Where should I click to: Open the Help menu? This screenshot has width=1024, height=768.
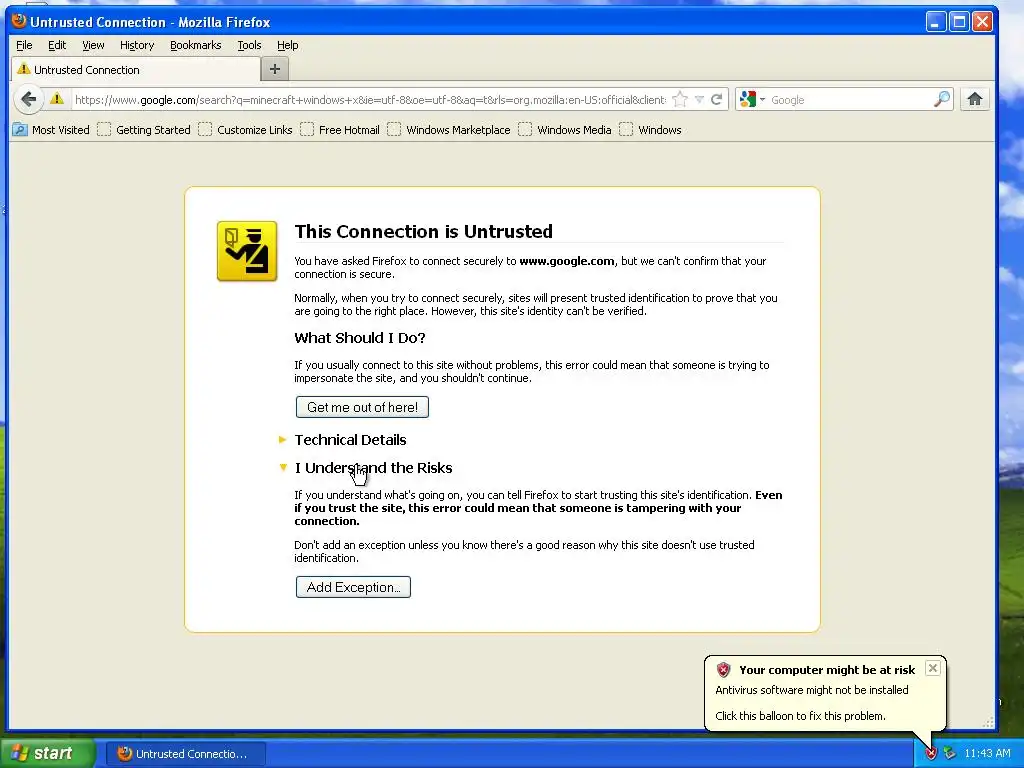287,45
